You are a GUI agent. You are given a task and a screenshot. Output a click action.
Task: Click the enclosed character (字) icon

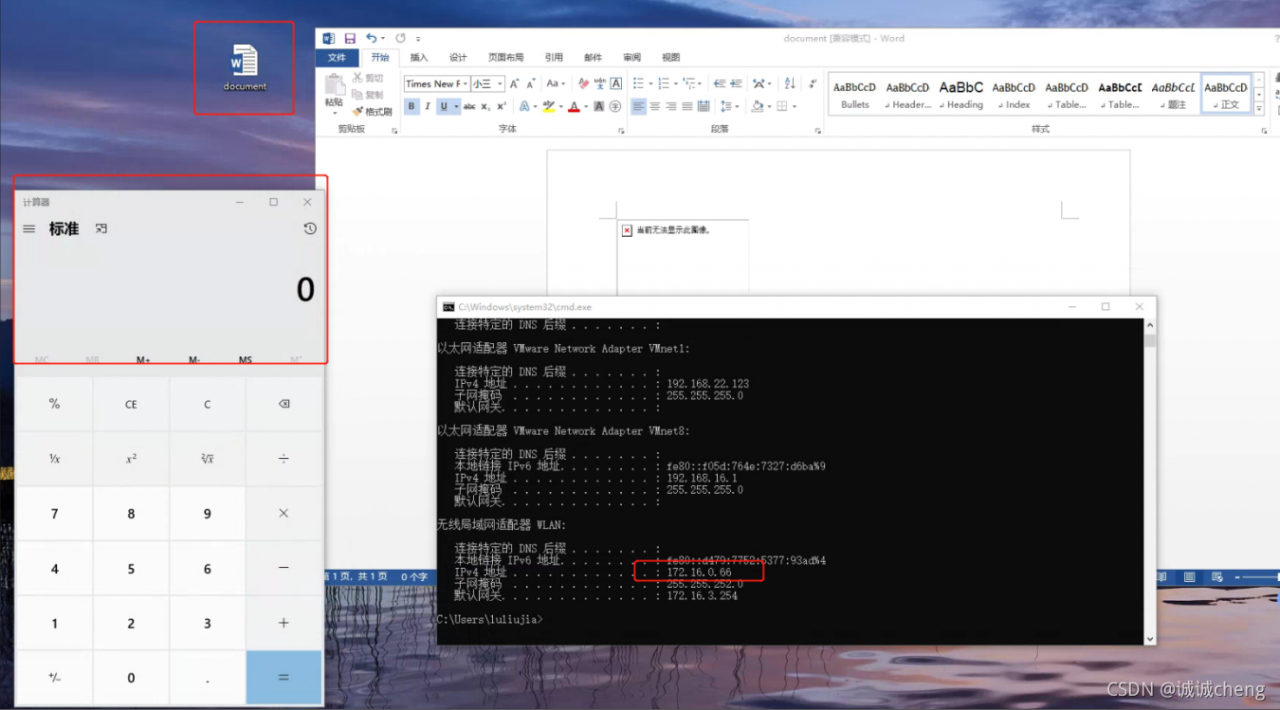(x=615, y=106)
